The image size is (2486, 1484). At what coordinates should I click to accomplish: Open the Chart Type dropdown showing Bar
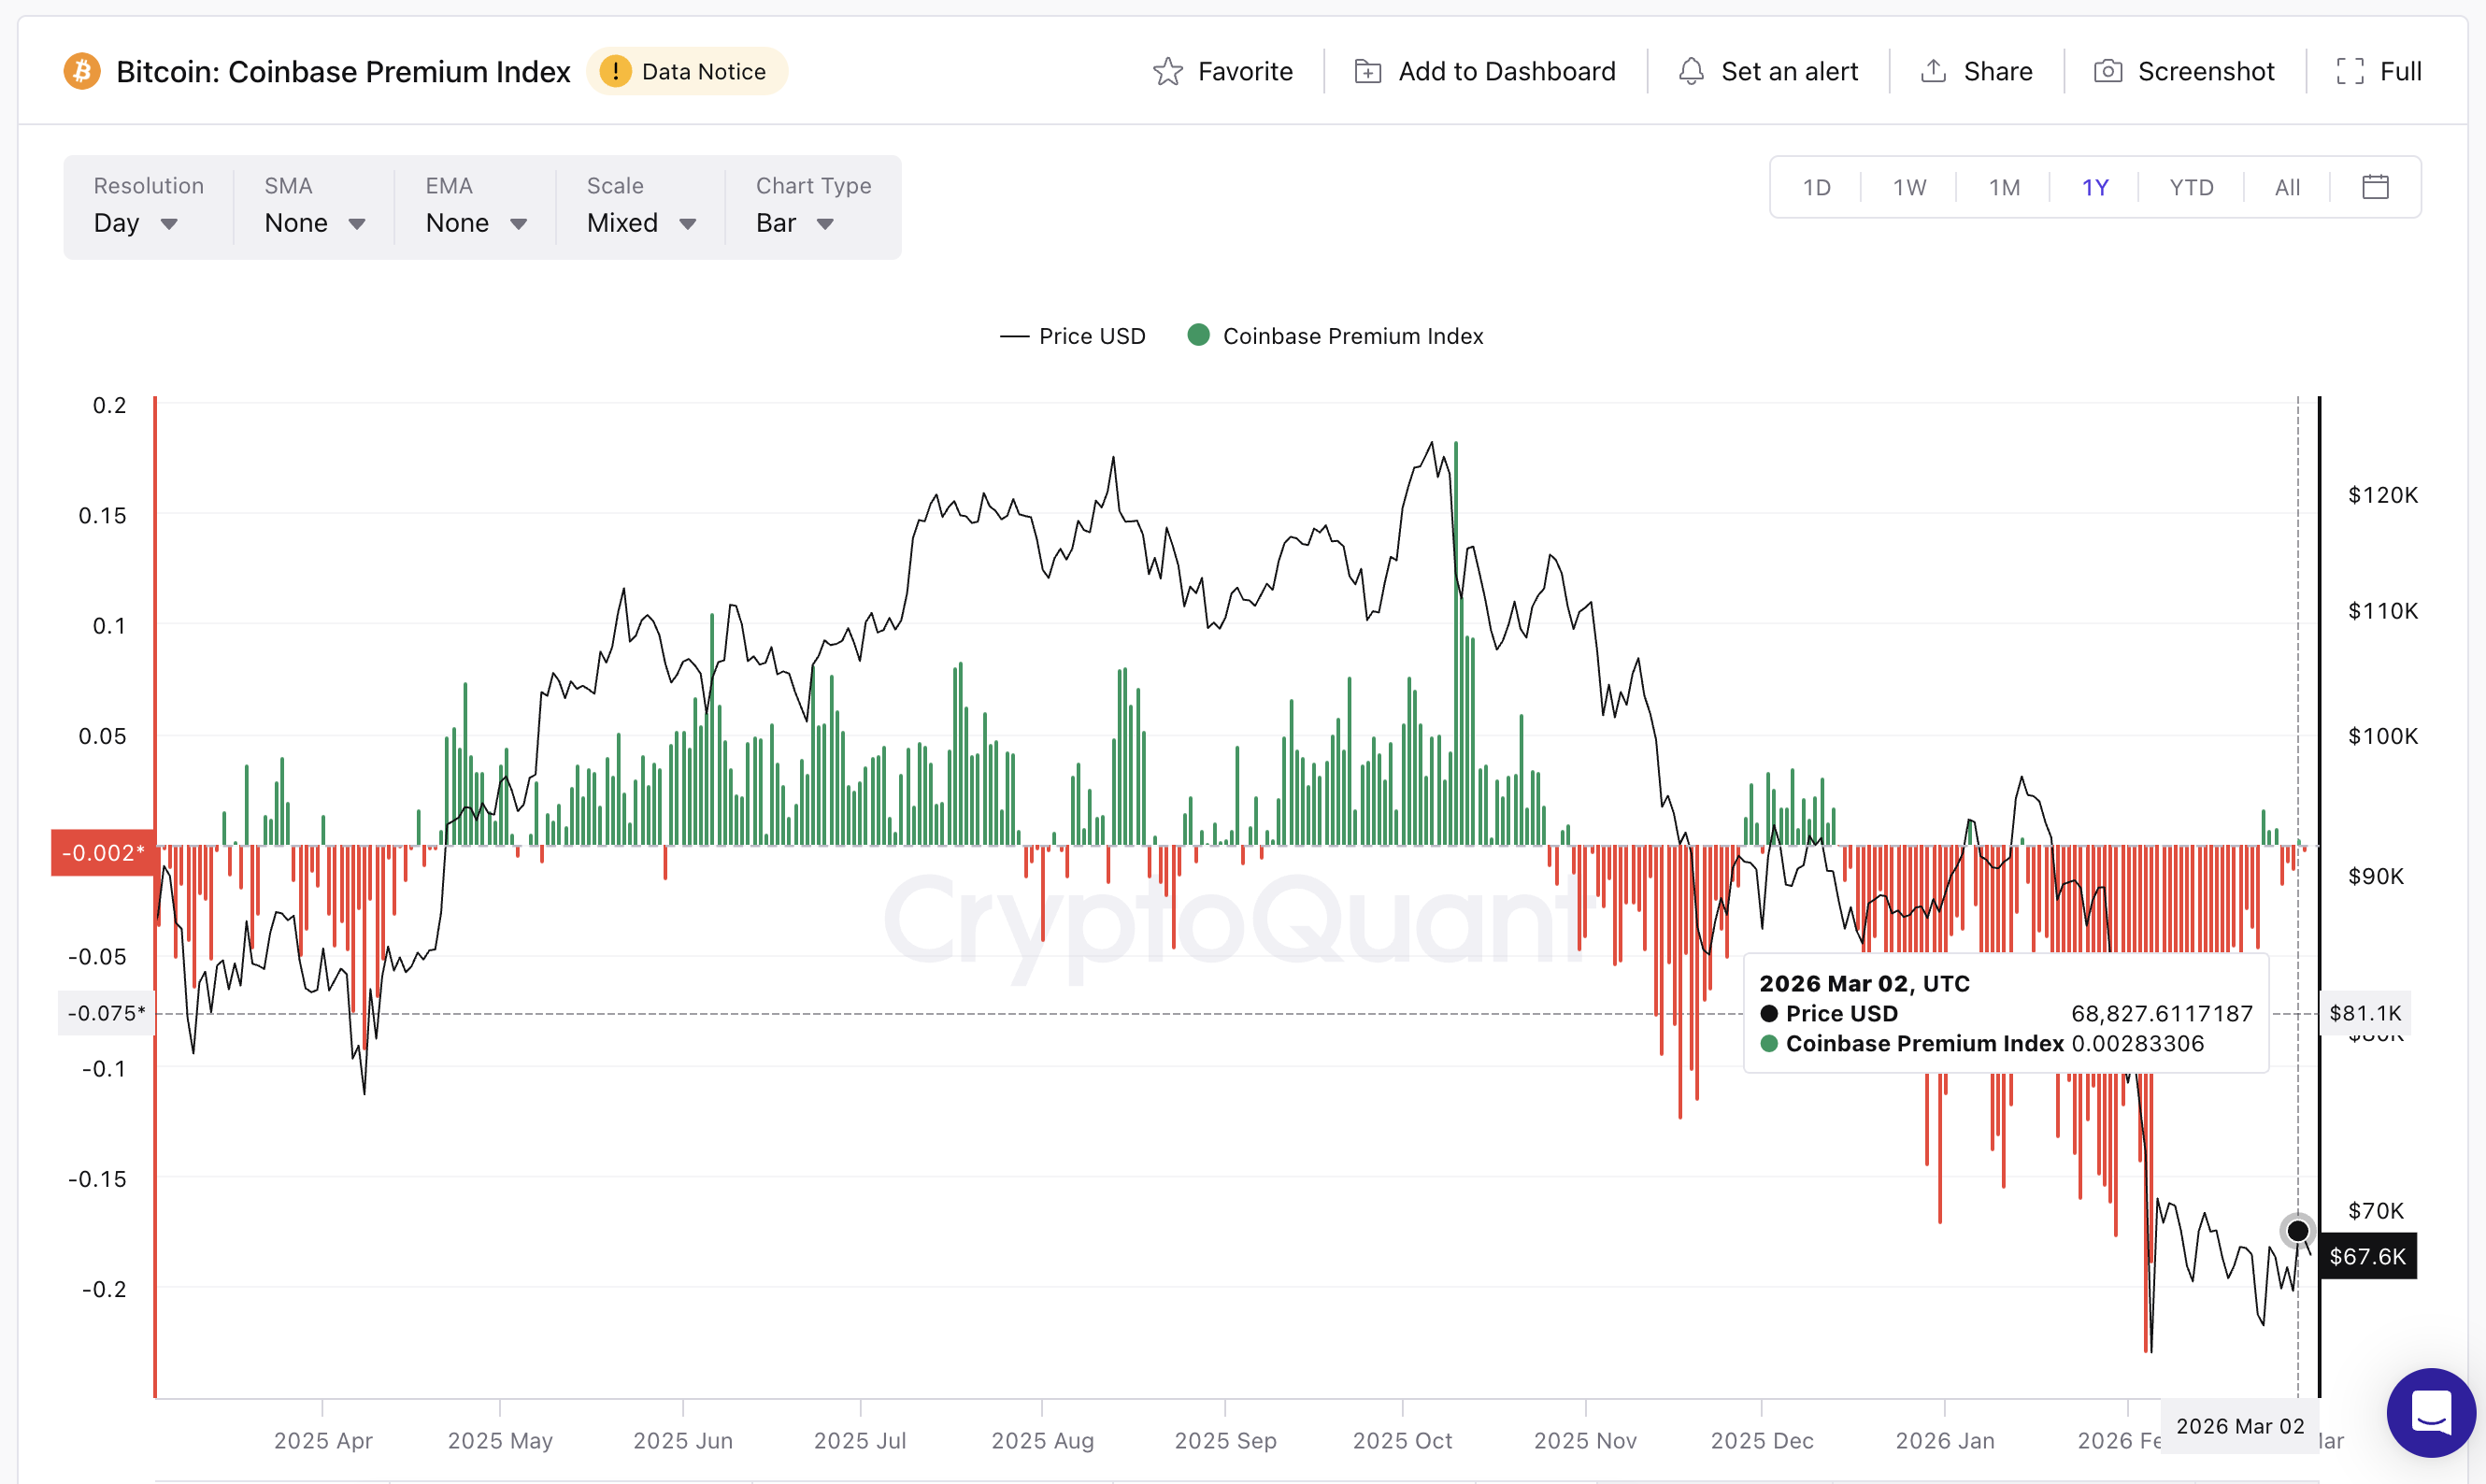pos(793,223)
